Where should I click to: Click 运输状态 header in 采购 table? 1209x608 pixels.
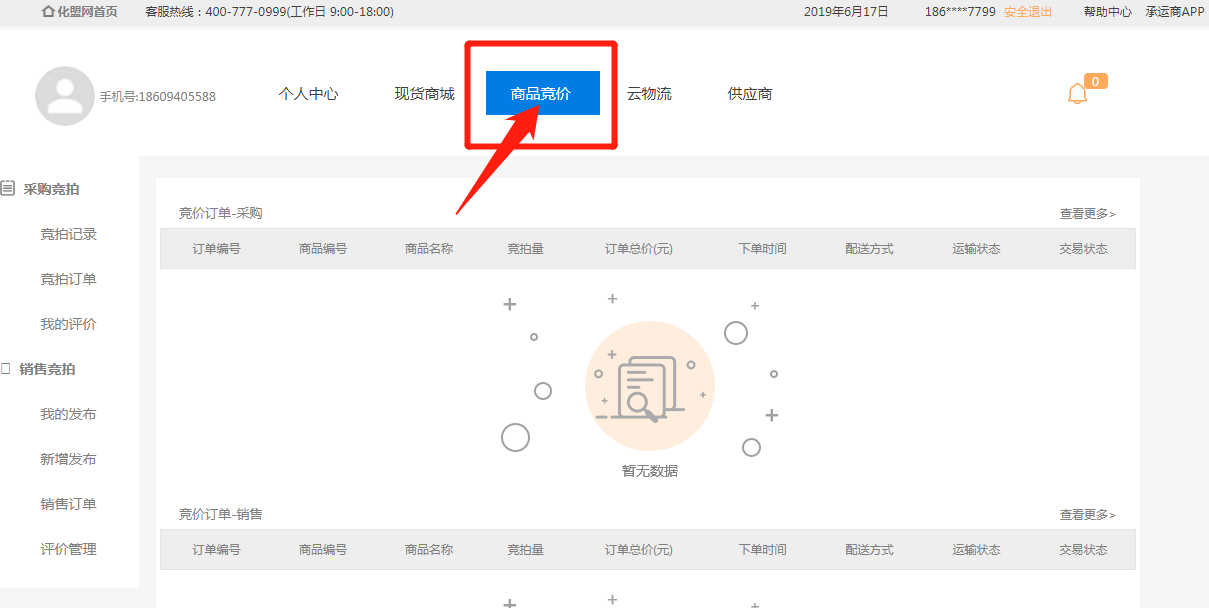(x=977, y=249)
